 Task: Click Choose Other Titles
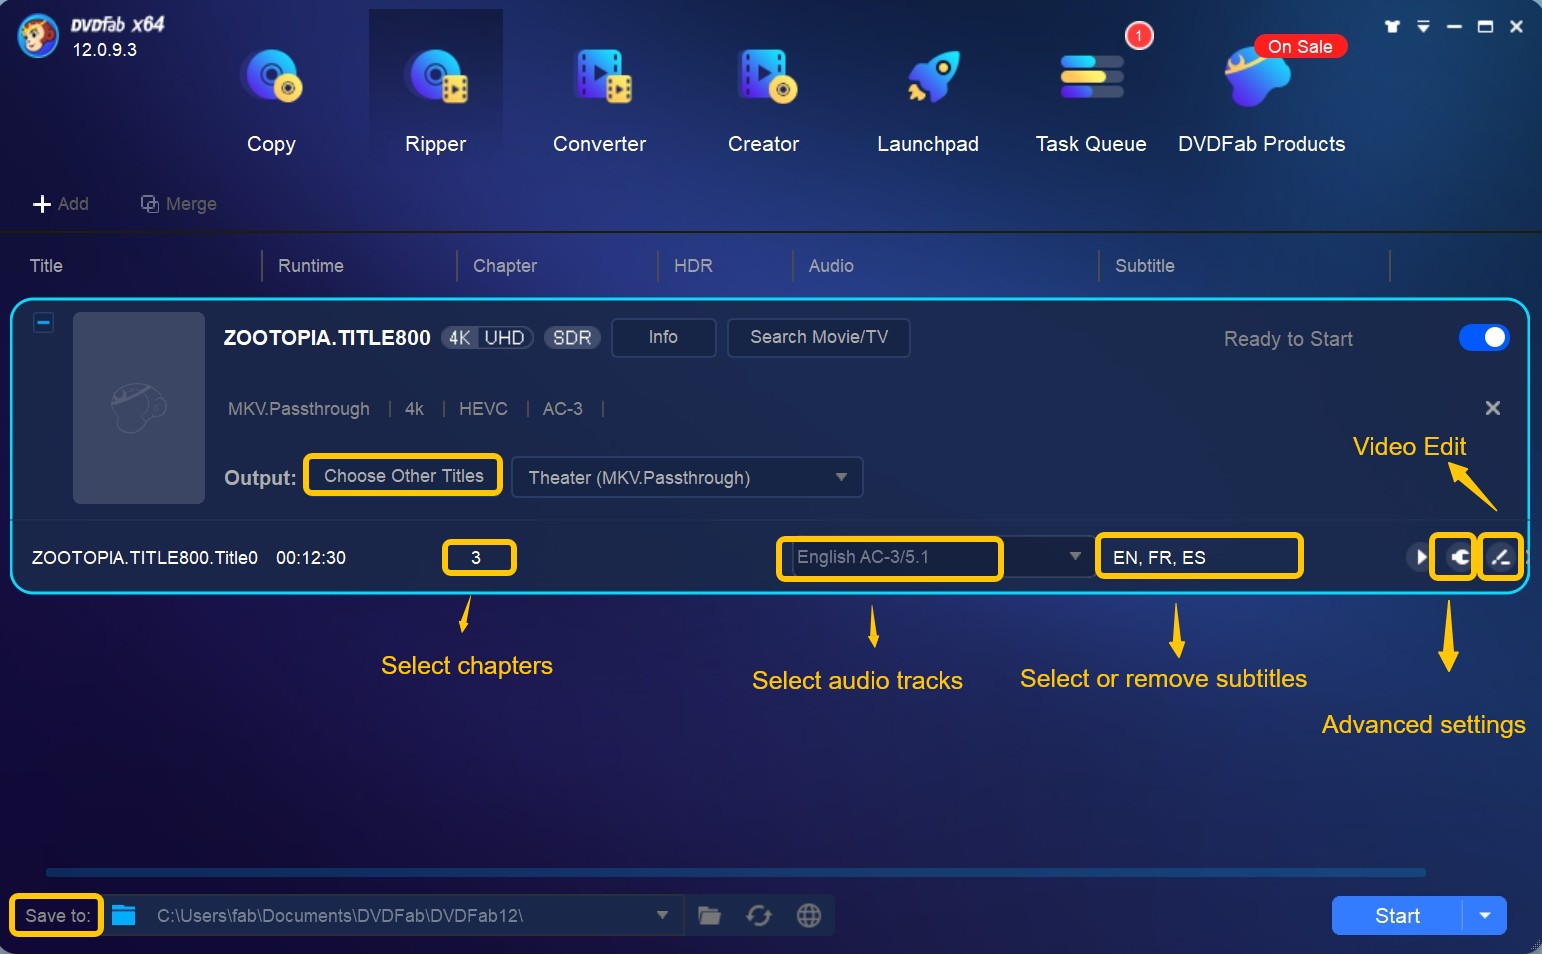click(x=404, y=476)
